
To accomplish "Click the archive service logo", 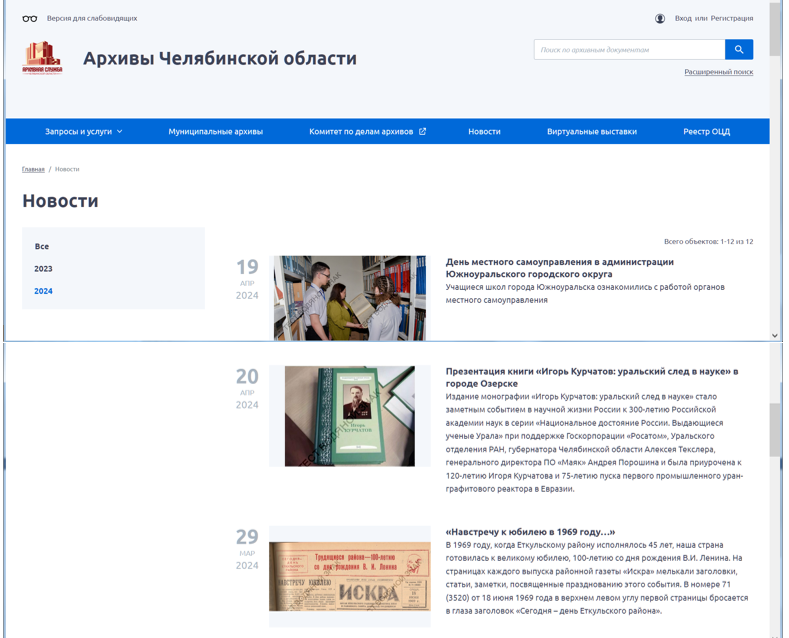I will [x=42, y=57].
